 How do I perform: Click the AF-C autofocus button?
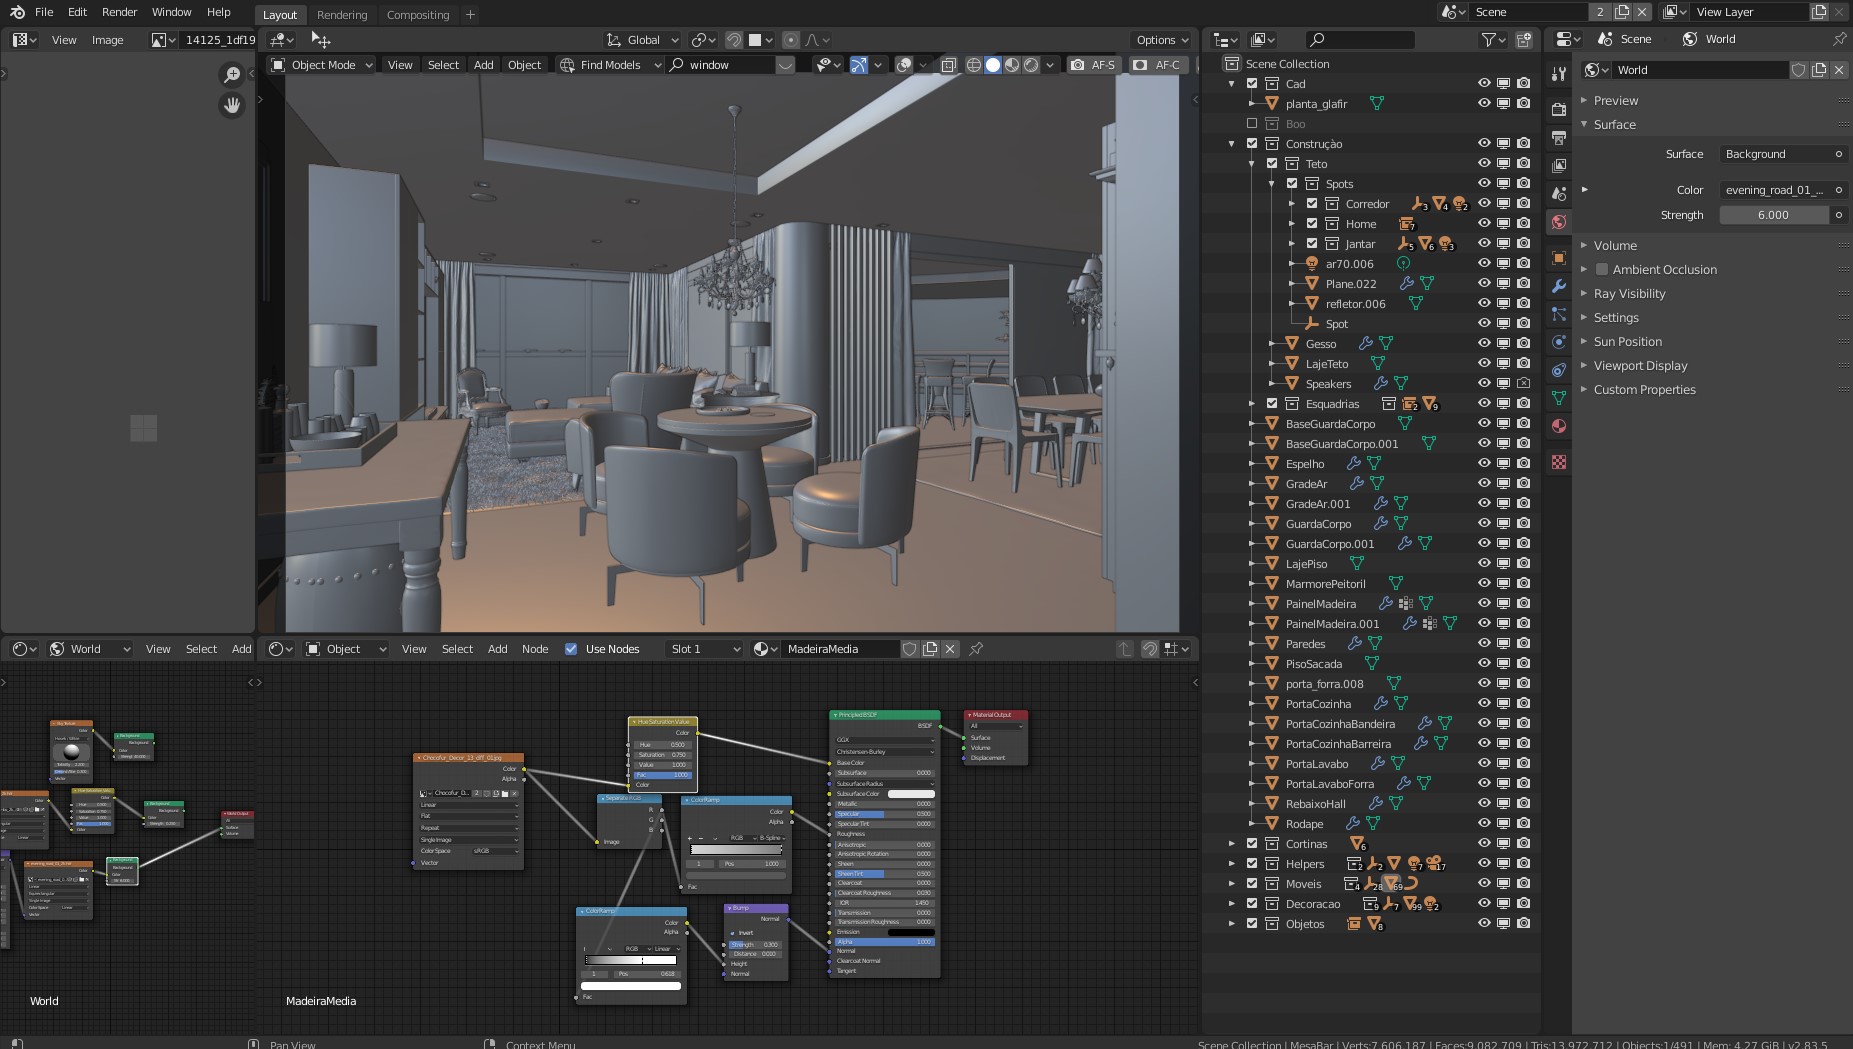click(x=1157, y=65)
